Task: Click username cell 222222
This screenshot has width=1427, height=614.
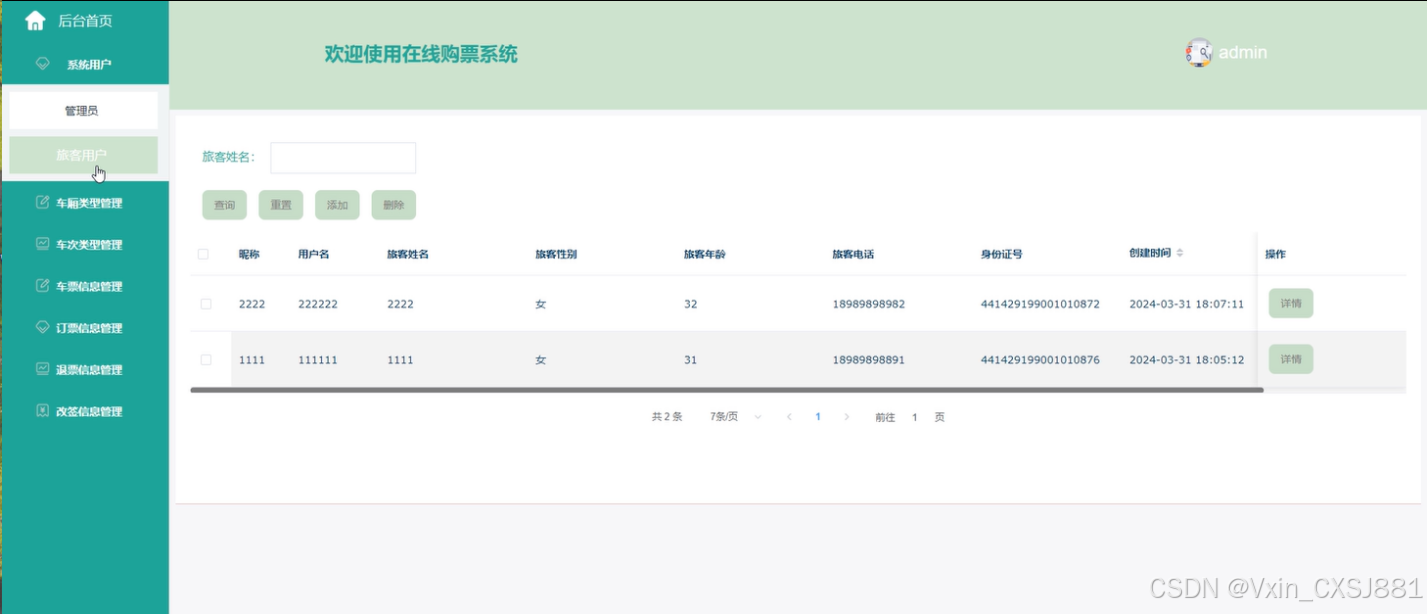Action: click(x=318, y=304)
